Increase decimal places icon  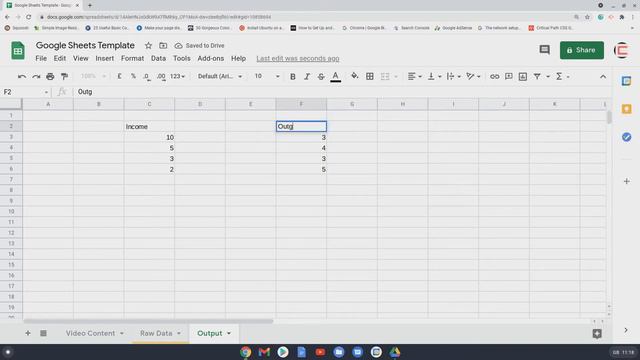(161, 76)
